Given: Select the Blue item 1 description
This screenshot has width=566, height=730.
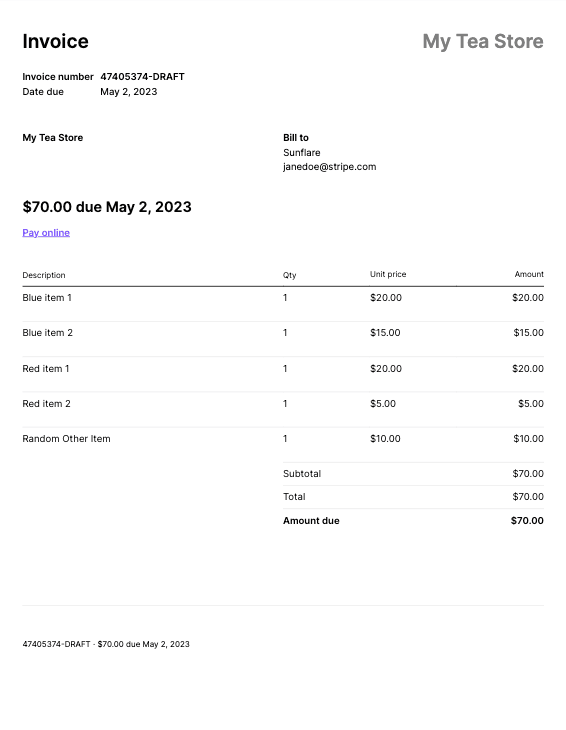Looking at the screenshot, I should 47,297.
